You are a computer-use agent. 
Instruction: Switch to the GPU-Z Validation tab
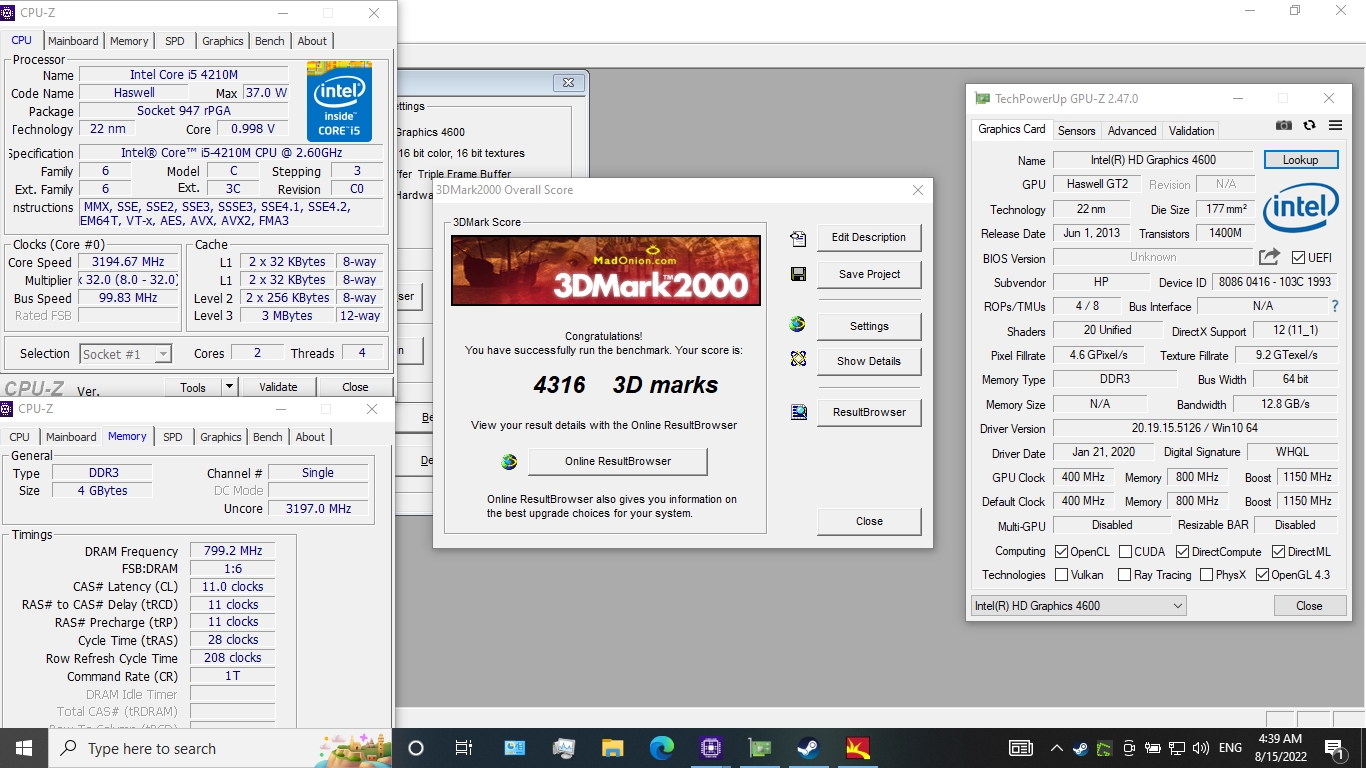[1191, 130]
